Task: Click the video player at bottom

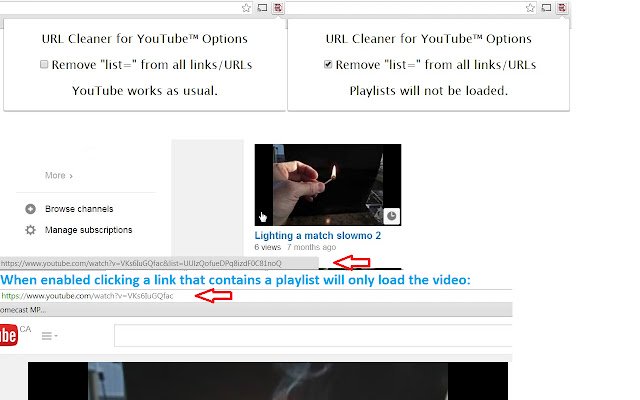Action: click(268, 381)
